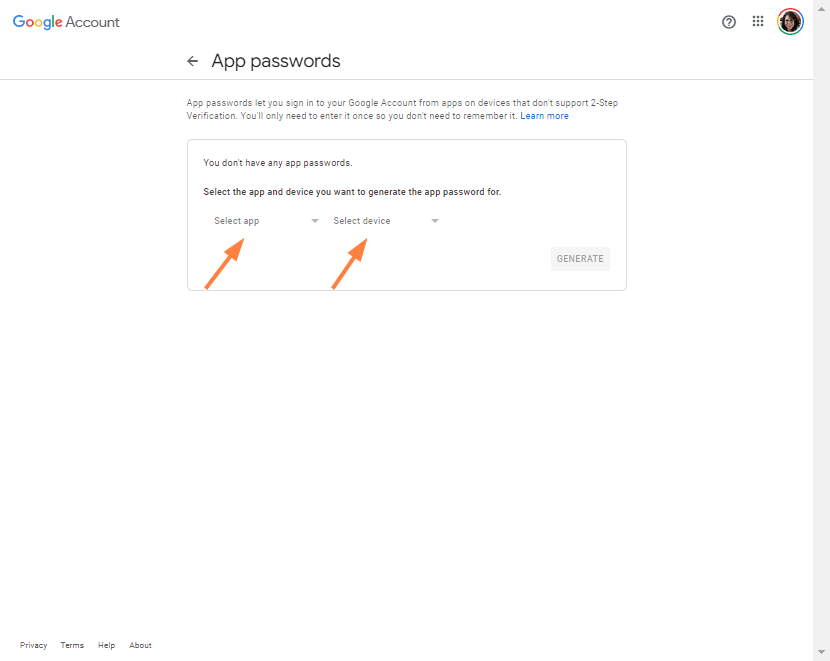The width and height of the screenshot is (830, 661).
Task: Click the Select app caret arrow
Action: point(315,221)
